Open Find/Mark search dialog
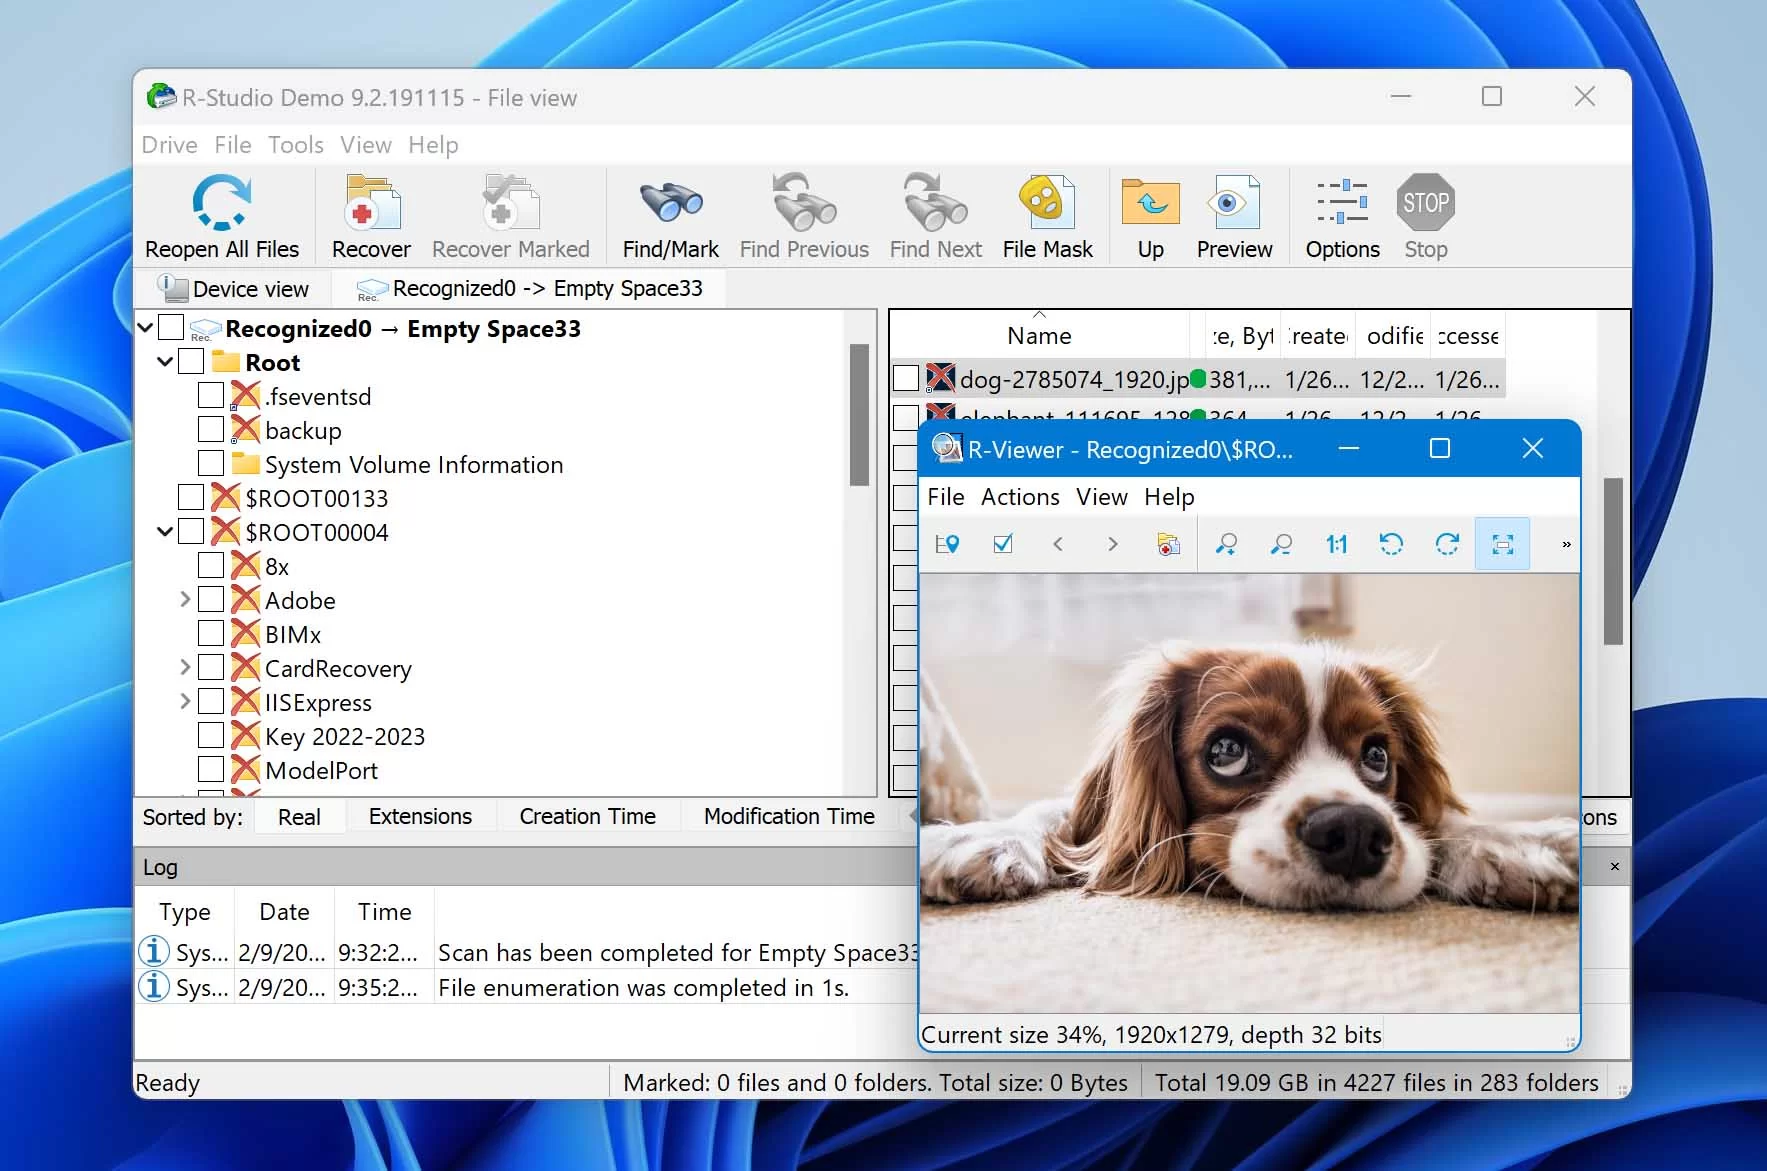 click(669, 215)
